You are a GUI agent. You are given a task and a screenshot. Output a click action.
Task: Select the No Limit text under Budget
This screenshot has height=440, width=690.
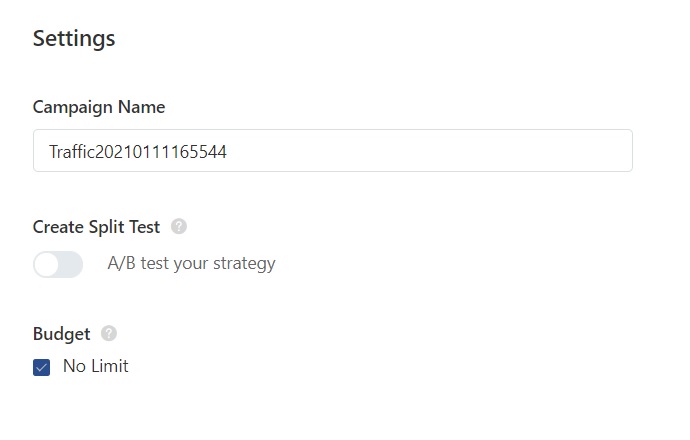(x=95, y=366)
